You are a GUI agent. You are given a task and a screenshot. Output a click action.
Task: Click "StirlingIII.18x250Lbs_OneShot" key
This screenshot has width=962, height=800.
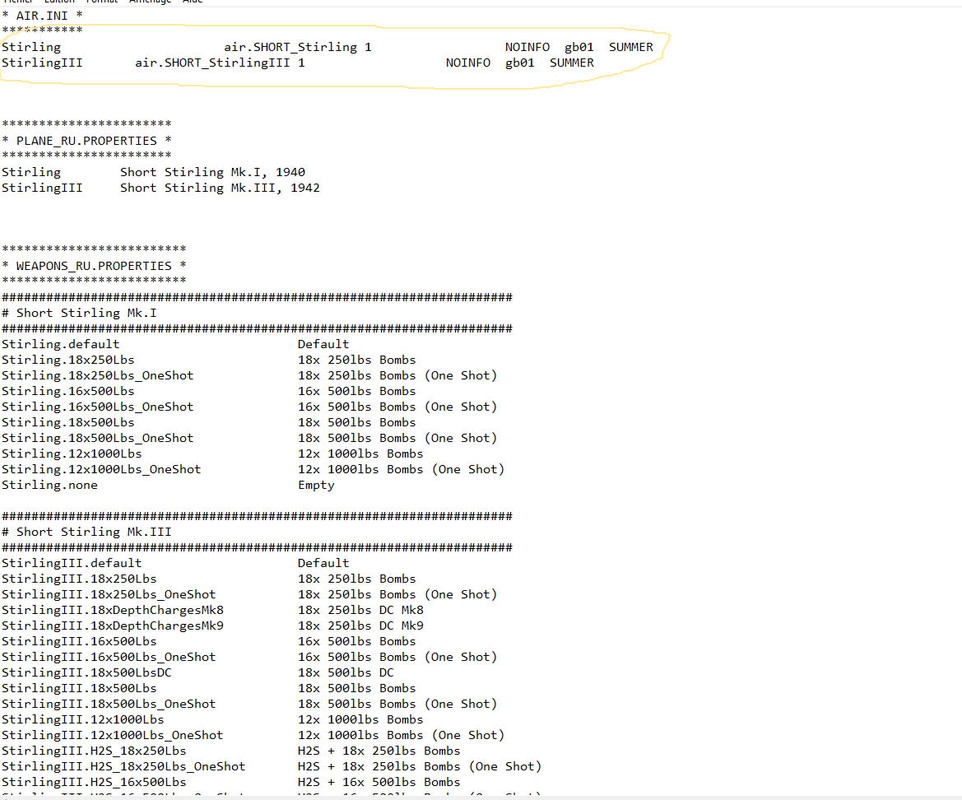tap(109, 594)
